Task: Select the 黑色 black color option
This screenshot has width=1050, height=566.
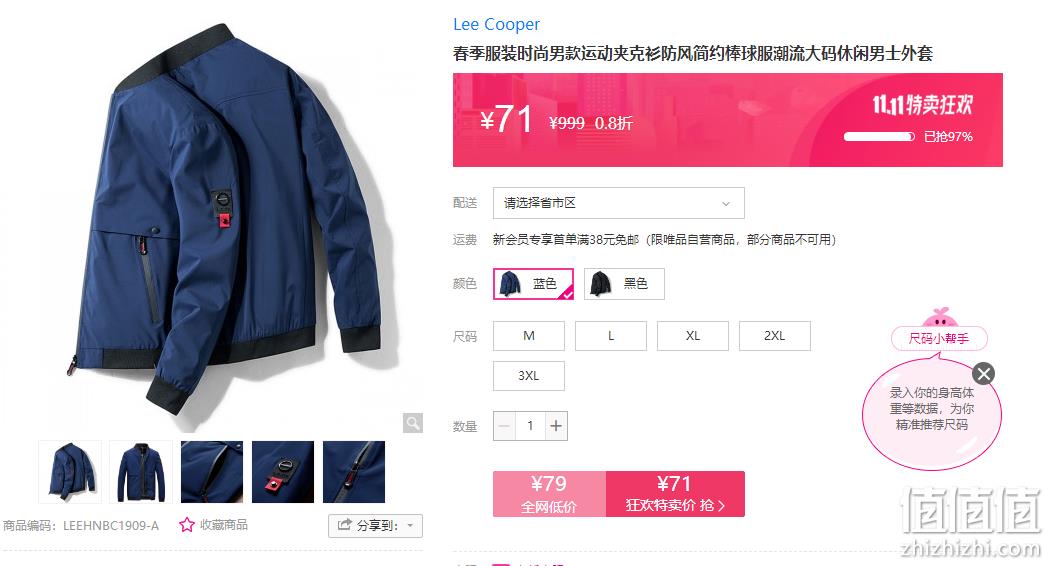Action: pos(624,283)
